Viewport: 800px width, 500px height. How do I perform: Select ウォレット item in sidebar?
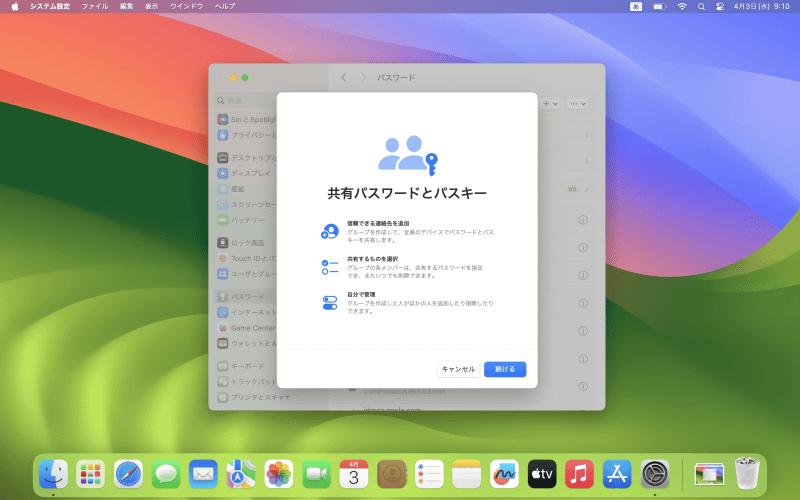click(x=247, y=343)
